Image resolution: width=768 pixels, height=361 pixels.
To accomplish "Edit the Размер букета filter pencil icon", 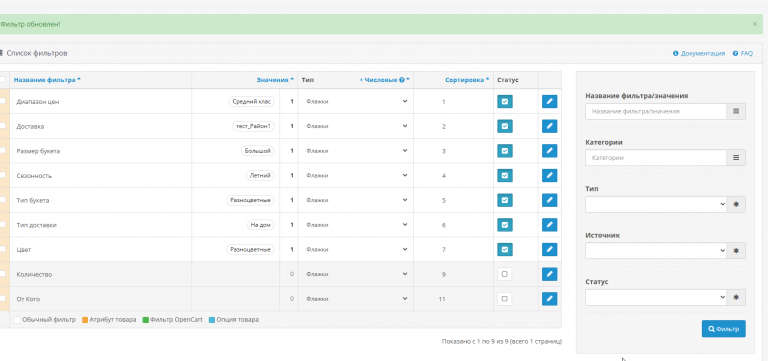I will 549,151.
